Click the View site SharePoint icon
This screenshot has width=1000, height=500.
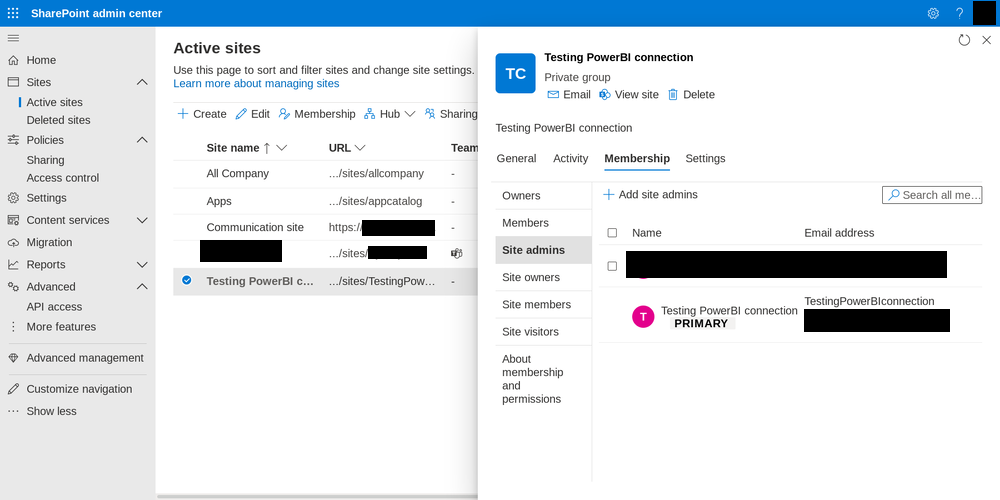tap(605, 94)
